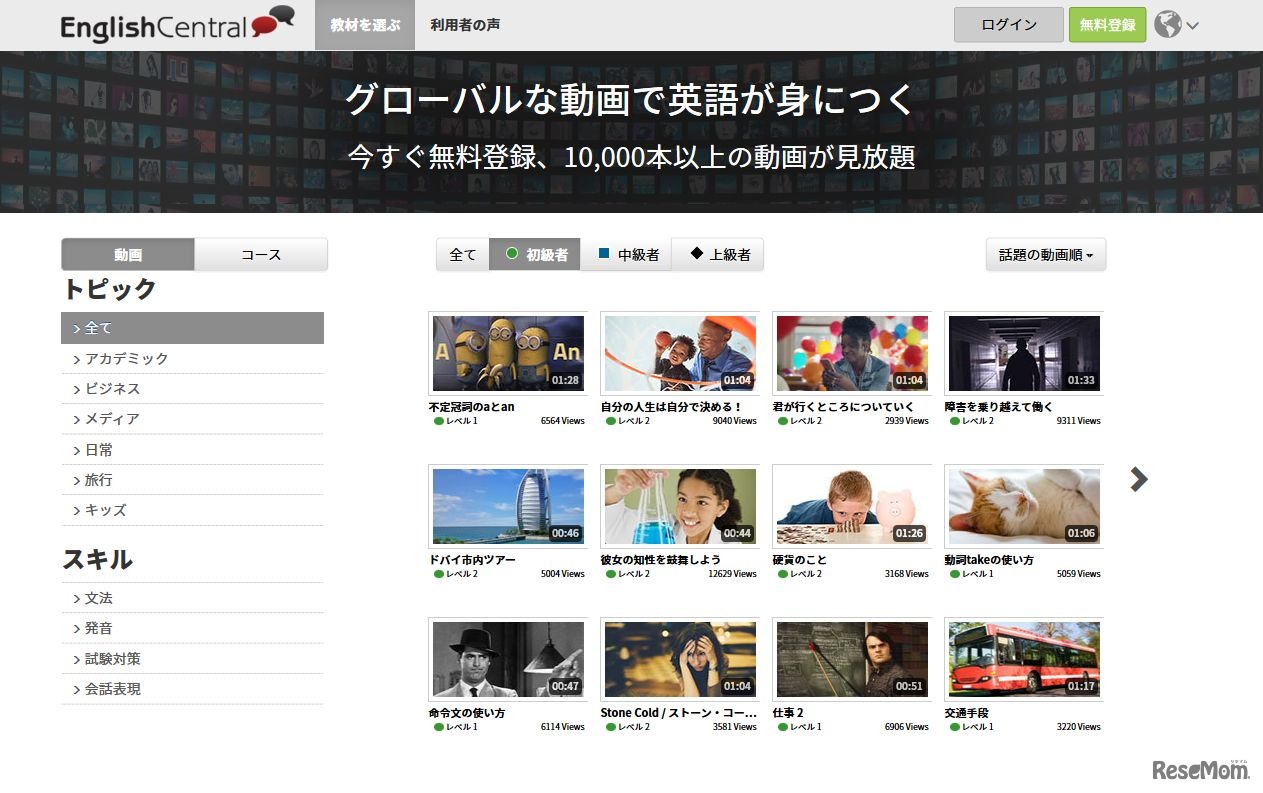The width and height of the screenshot is (1263, 793).
Task: Open the Minions 不定冠詞のaとan video thumbnail
Action: tap(508, 353)
